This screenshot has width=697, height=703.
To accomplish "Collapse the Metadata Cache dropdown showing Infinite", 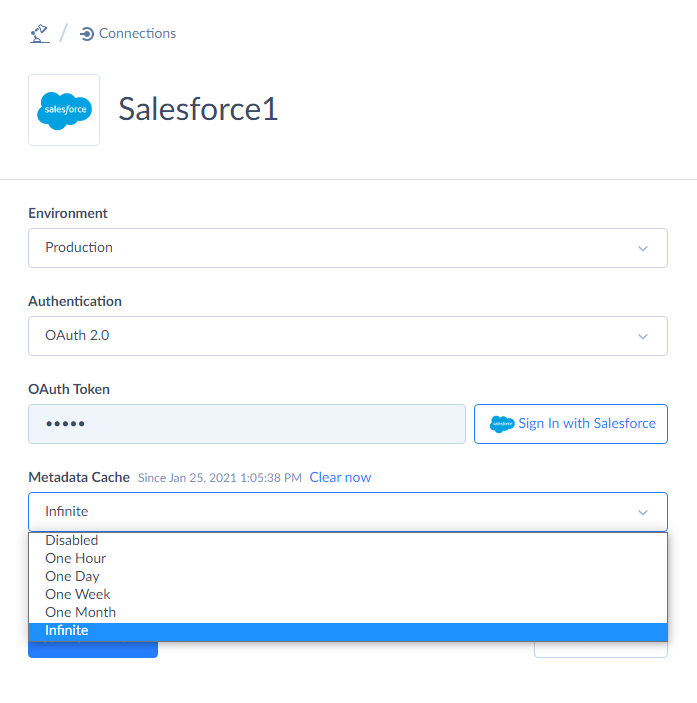I will [348, 512].
